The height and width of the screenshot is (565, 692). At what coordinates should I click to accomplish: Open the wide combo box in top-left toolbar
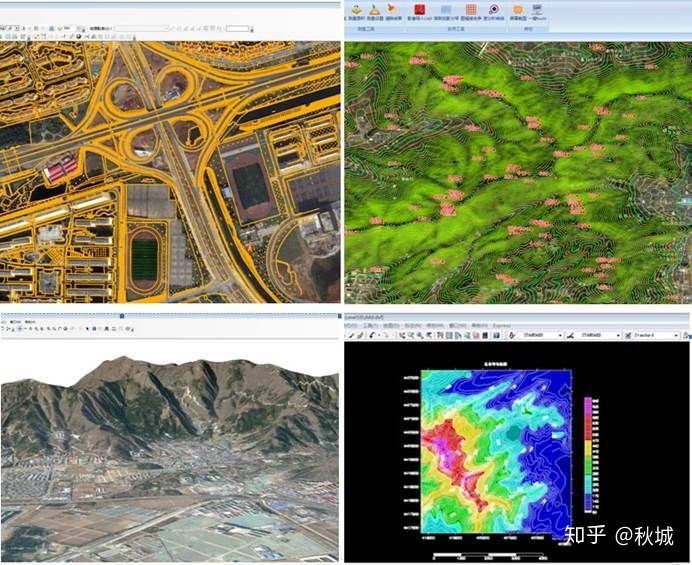pyautogui.click(x=142, y=28)
